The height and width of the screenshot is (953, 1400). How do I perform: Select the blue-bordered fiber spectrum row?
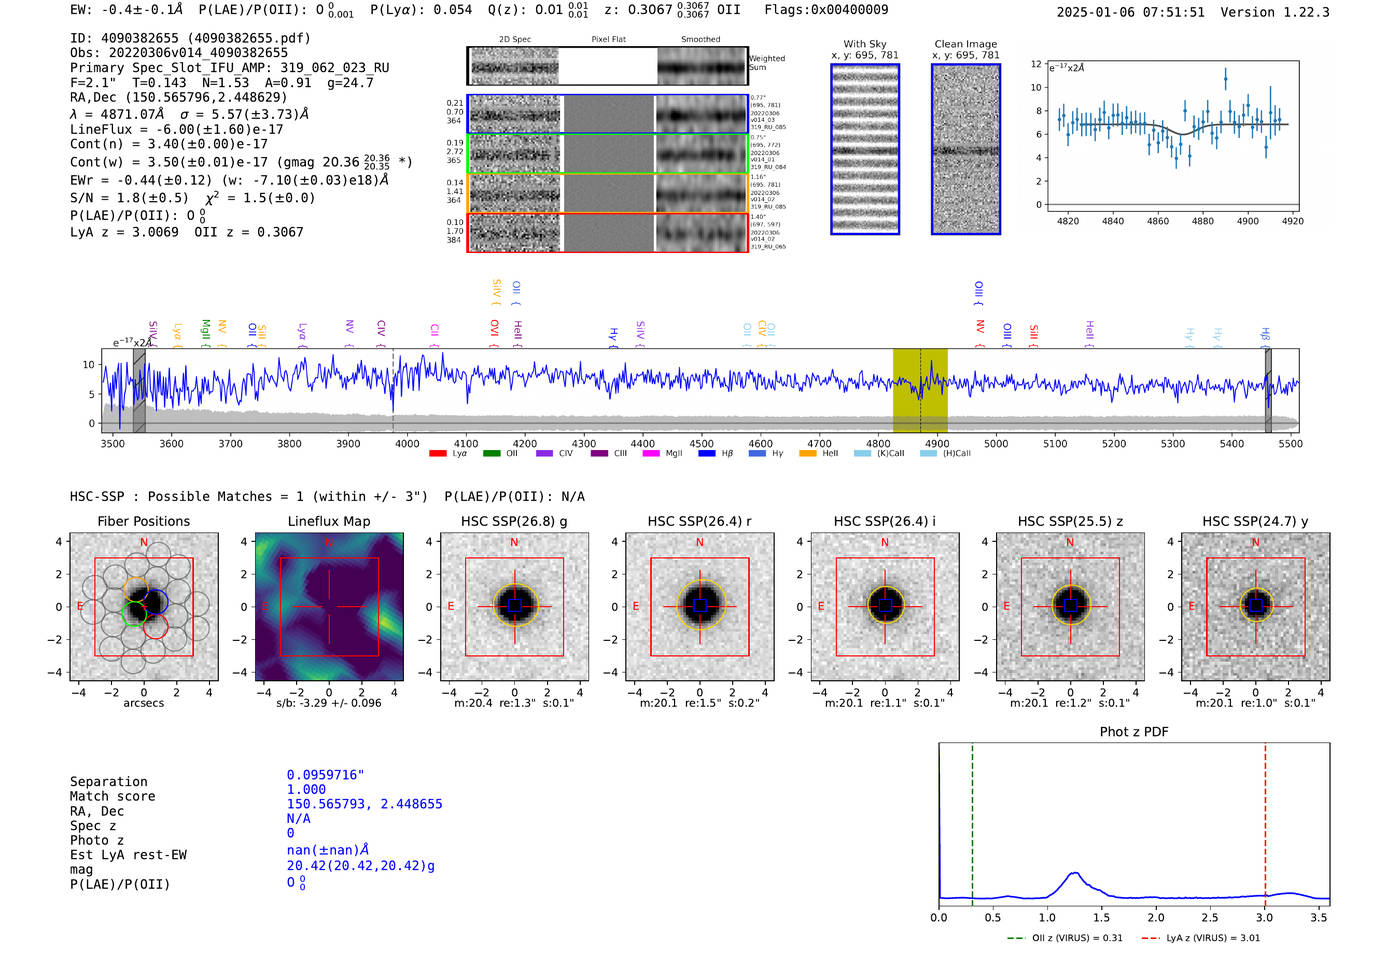[607, 114]
